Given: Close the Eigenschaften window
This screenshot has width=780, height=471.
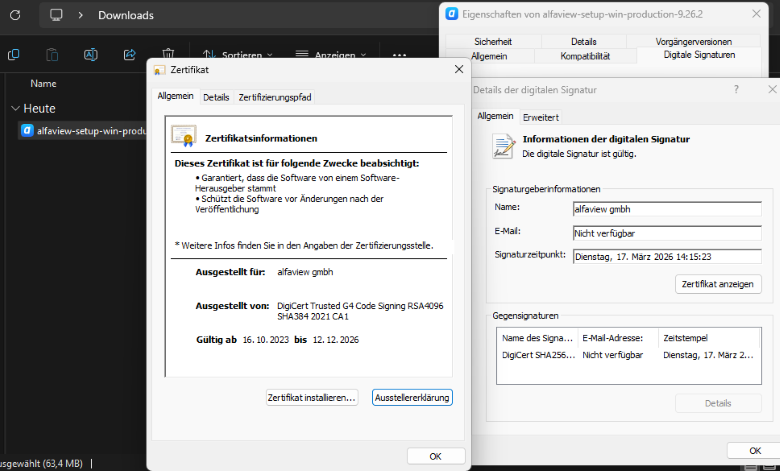Looking at the screenshot, I should 756,14.
